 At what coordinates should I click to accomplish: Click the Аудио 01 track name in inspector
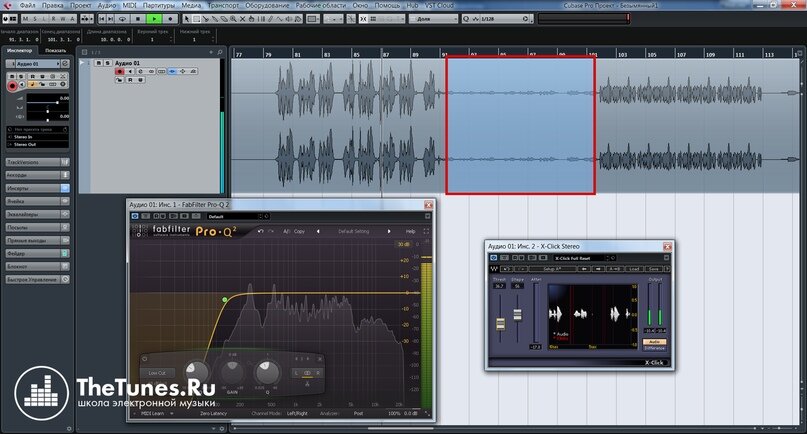click(x=36, y=63)
